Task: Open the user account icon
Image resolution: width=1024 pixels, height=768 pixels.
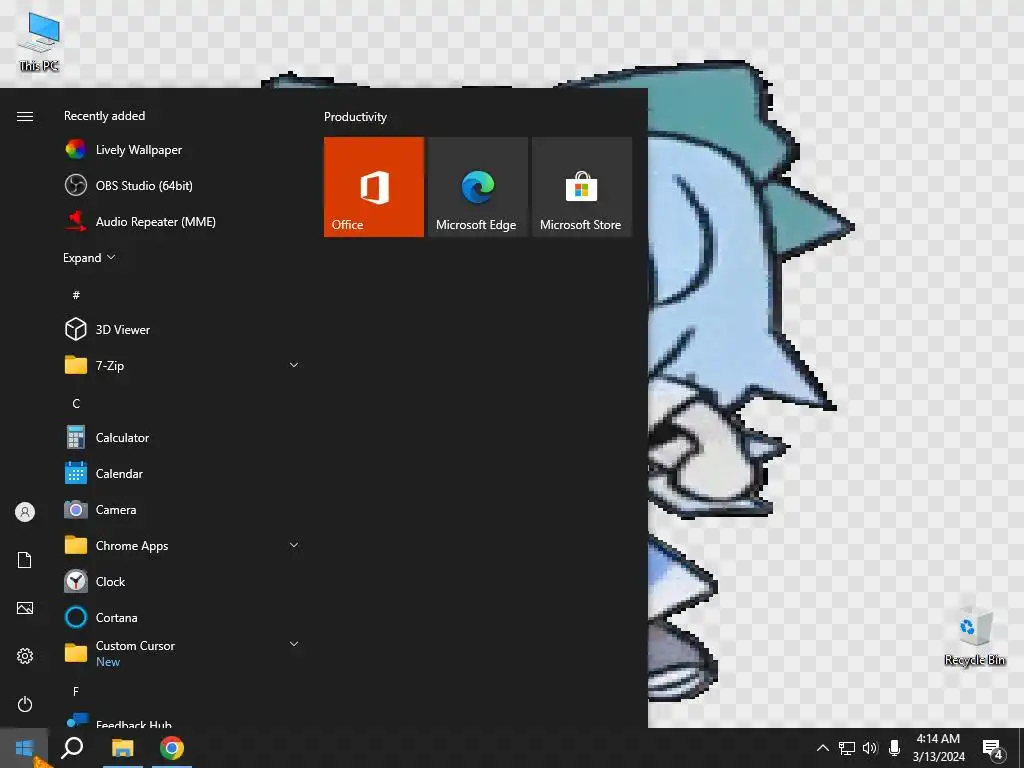Action: [25, 512]
